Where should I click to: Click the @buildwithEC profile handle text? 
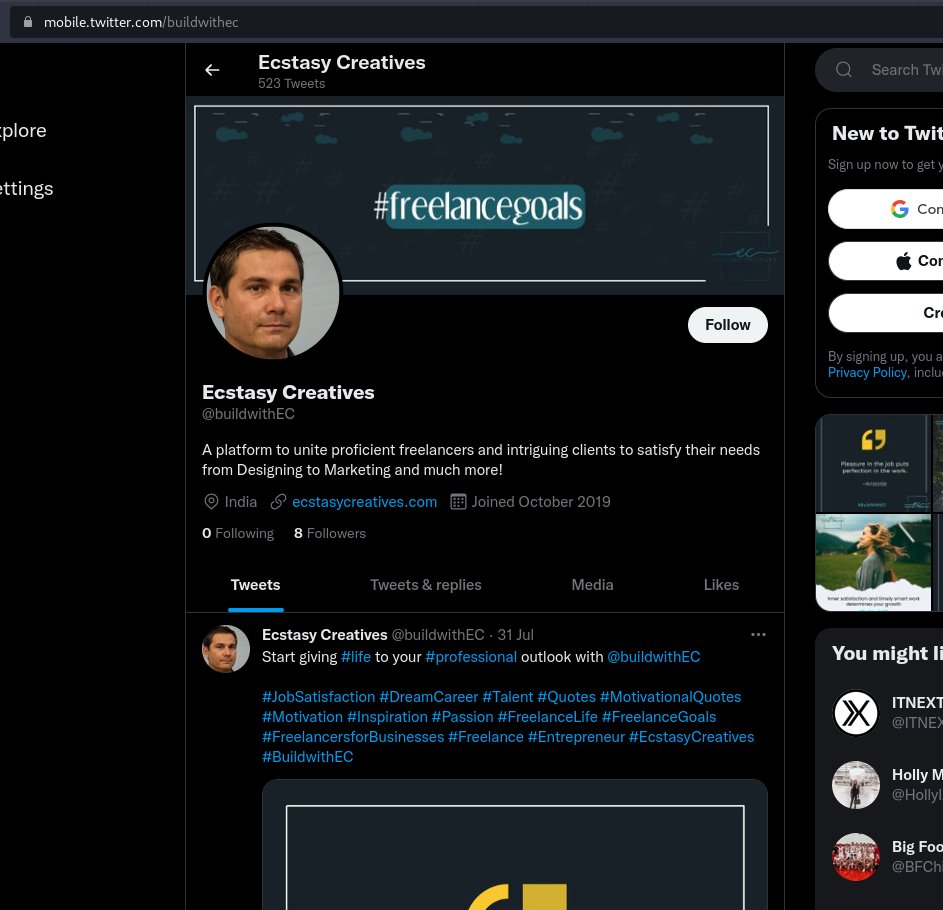[248, 414]
